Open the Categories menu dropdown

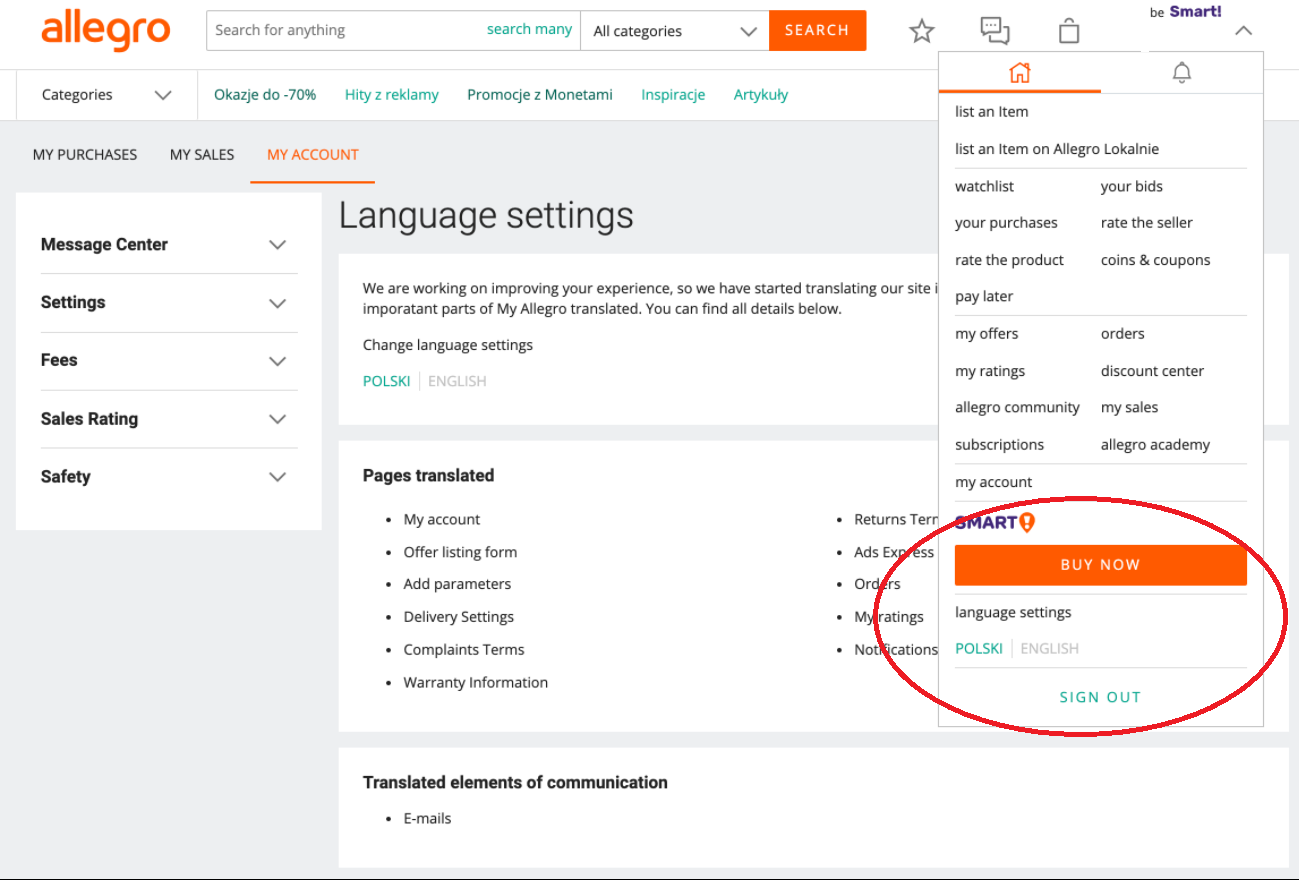click(x=106, y=95)
